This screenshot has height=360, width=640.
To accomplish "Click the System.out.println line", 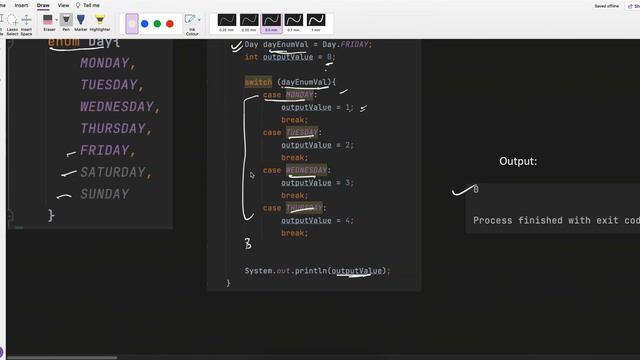I will pyautogui.click(x=317, y=271).
